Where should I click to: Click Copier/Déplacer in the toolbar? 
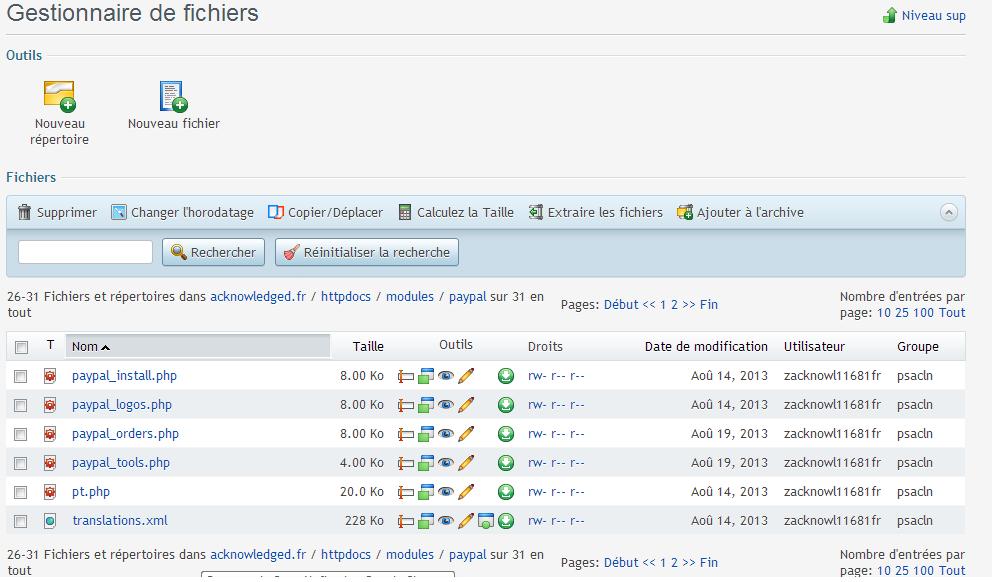pos(326,213)
